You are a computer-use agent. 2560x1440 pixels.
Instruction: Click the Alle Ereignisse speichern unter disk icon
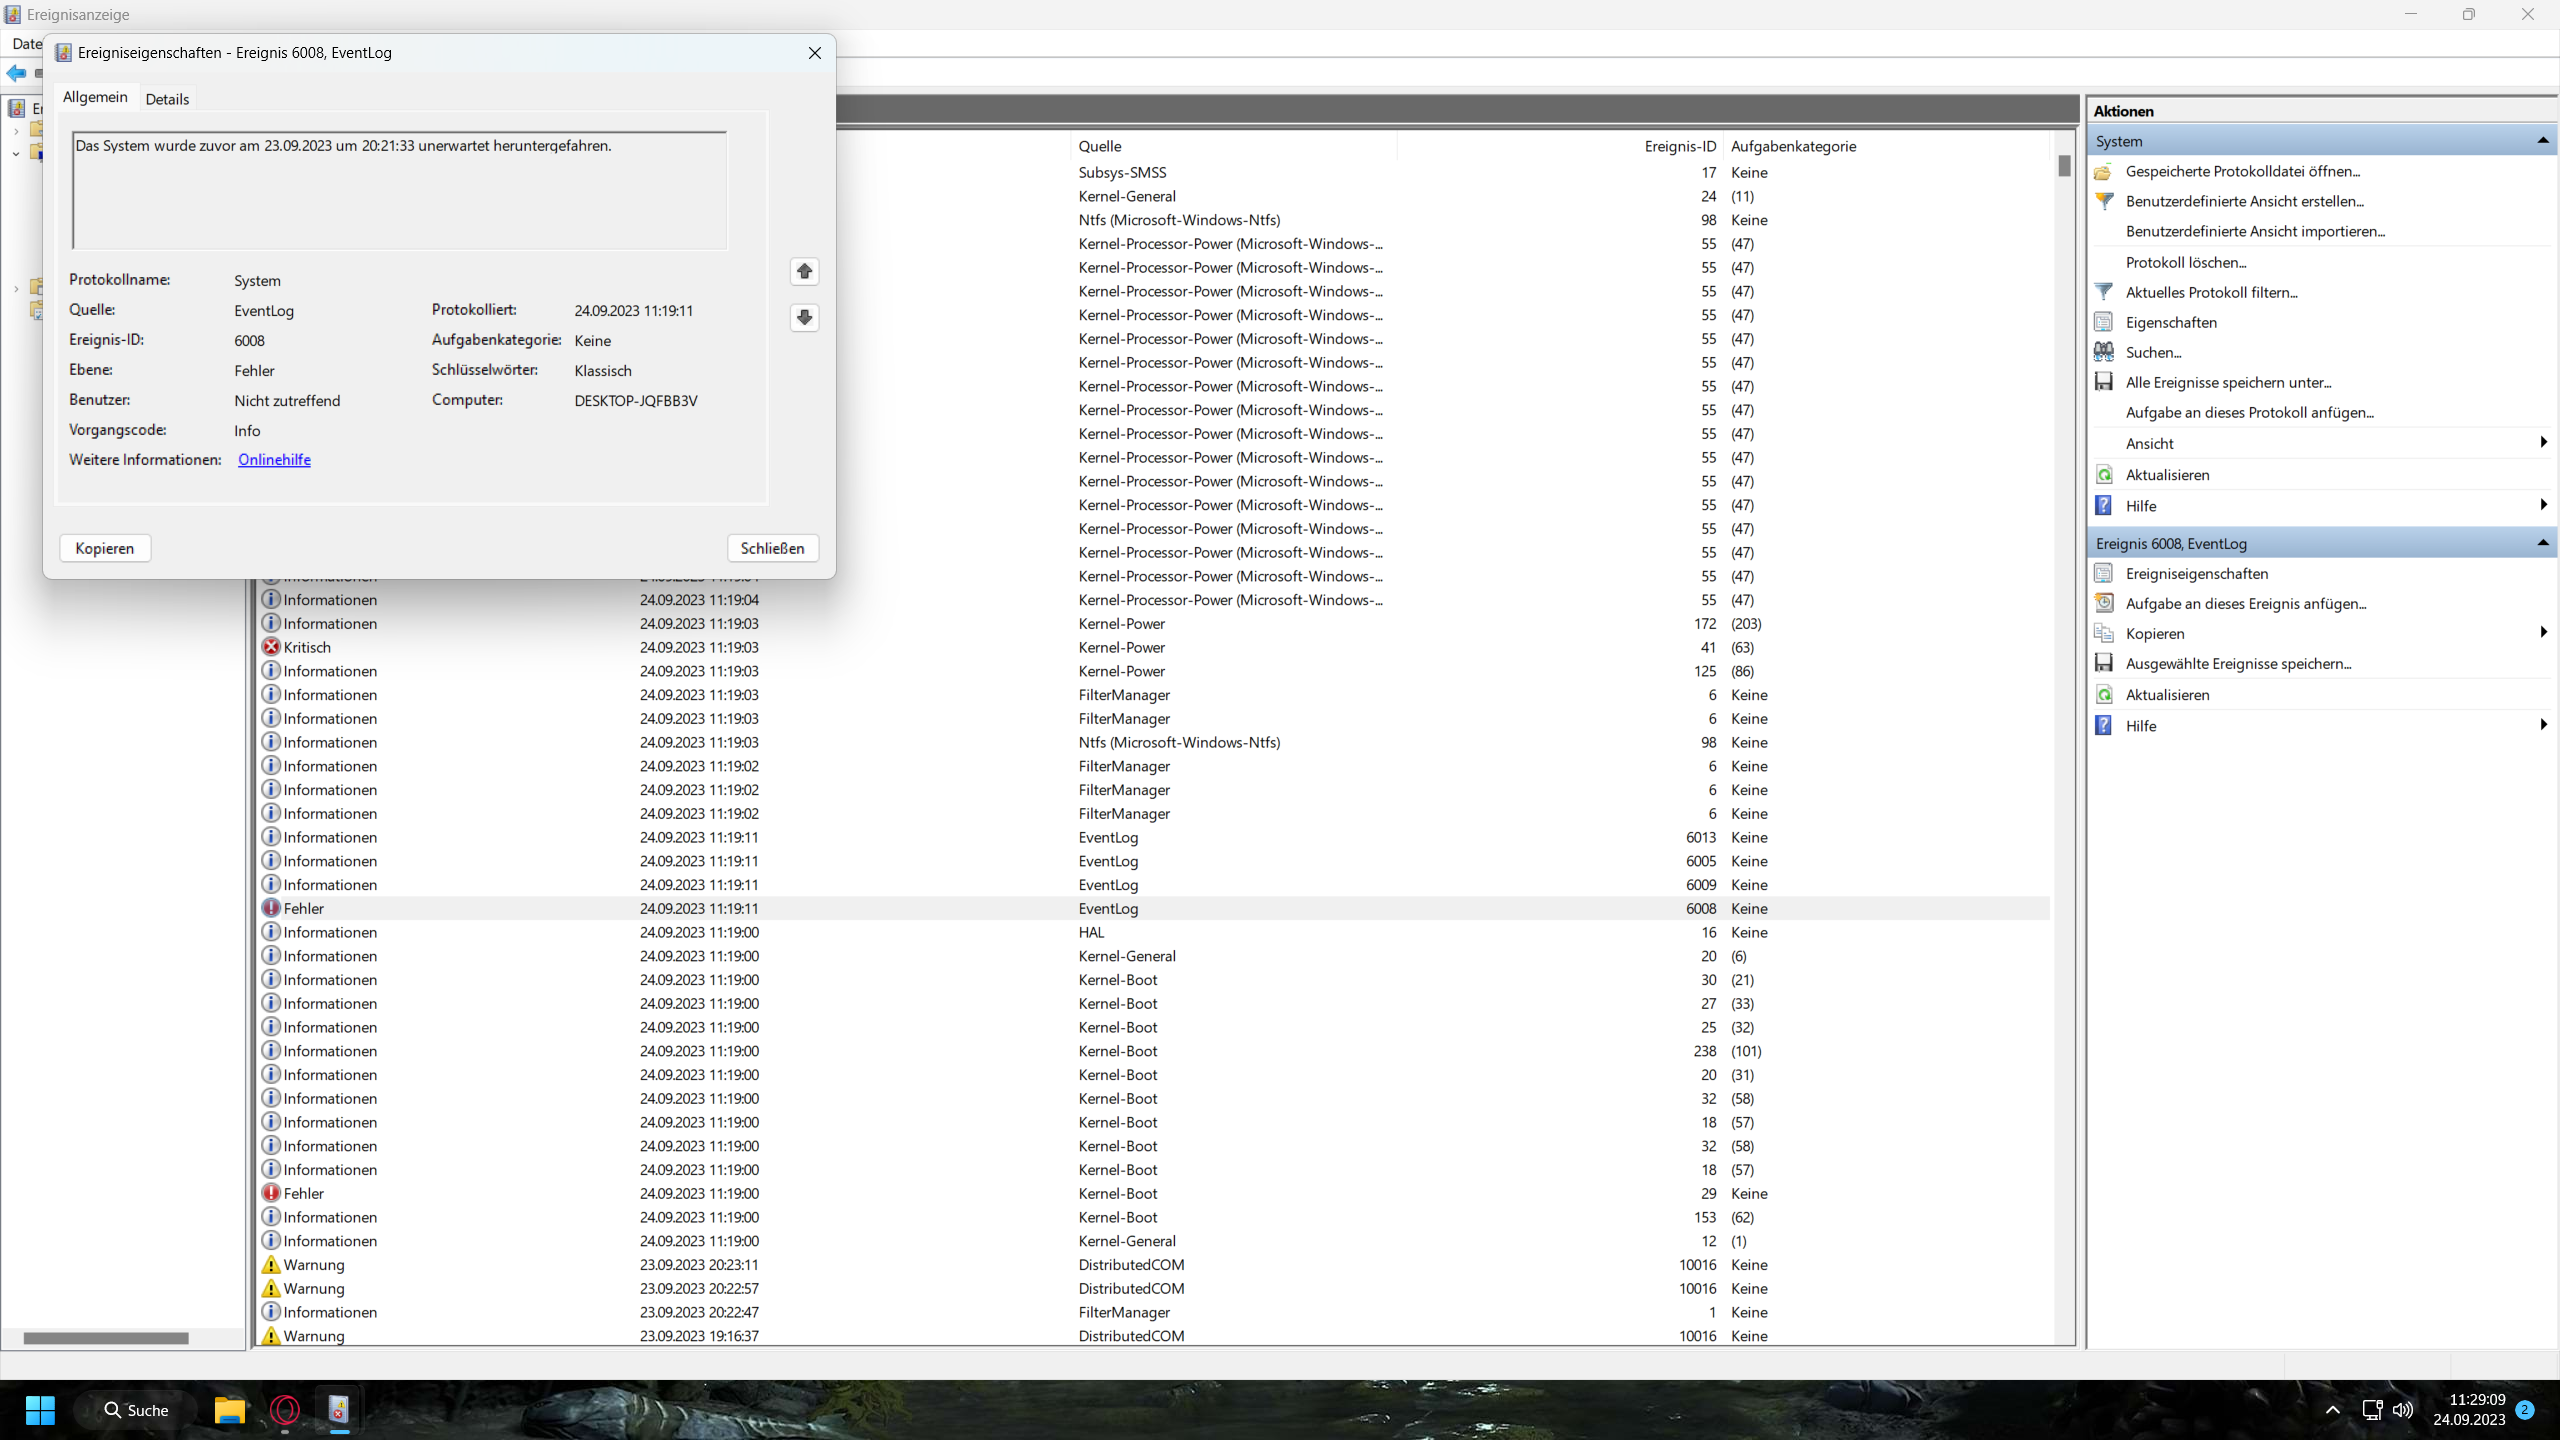(x=2104, y=382)
